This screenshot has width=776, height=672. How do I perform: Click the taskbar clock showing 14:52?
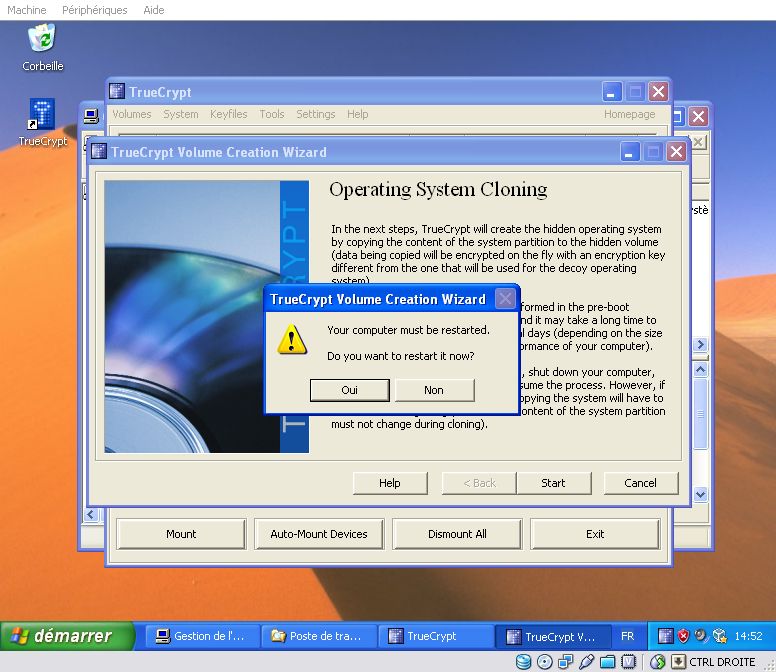click(x=748, y=636)
